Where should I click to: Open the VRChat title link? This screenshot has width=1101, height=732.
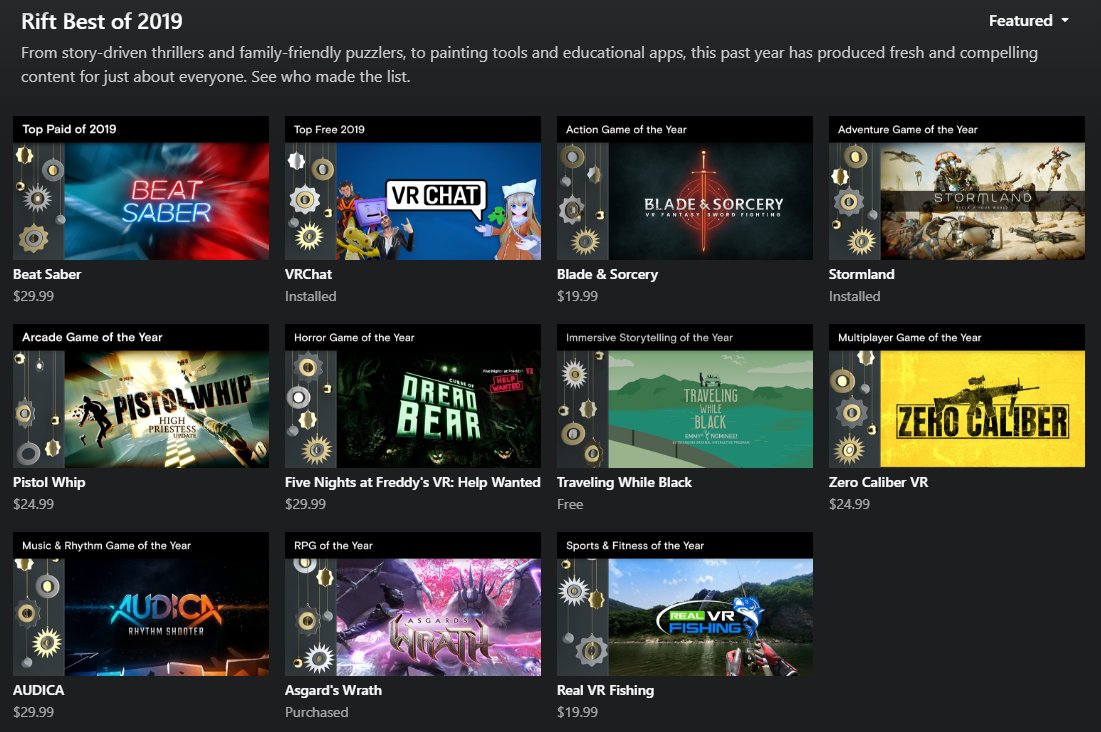(x=308, y=274)
